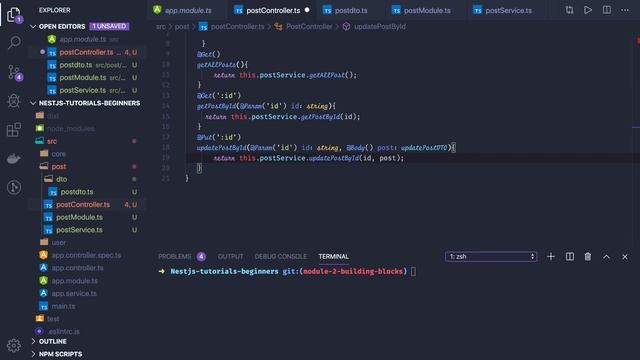
Task: Select postModule.ts in Open Editors list
Action: [x=82, y=78]
